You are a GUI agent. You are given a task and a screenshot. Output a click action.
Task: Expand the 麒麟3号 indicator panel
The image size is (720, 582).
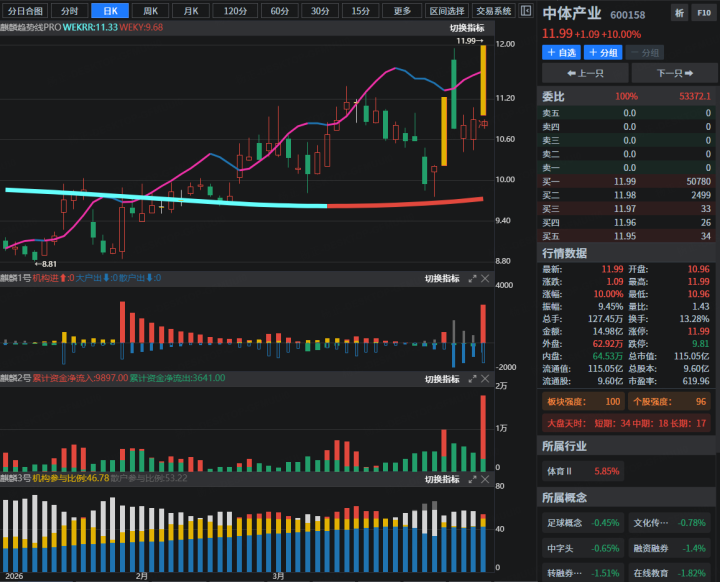tap(472, 479)
